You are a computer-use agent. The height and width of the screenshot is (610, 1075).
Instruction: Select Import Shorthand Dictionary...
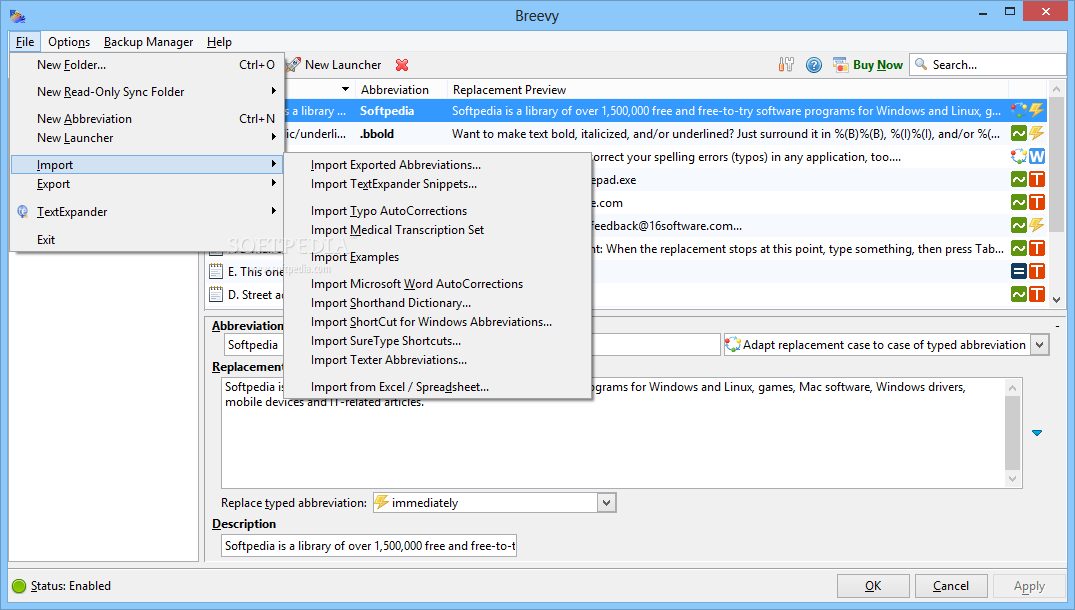pos(437,303)
